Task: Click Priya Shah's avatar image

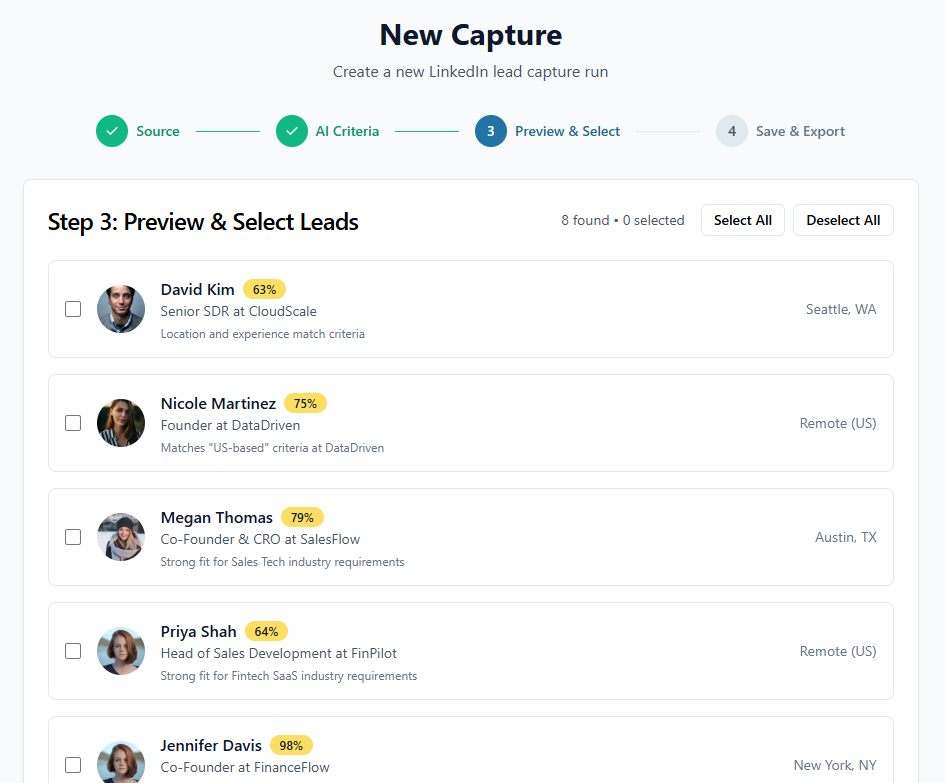Action: (x=121, y=651)
